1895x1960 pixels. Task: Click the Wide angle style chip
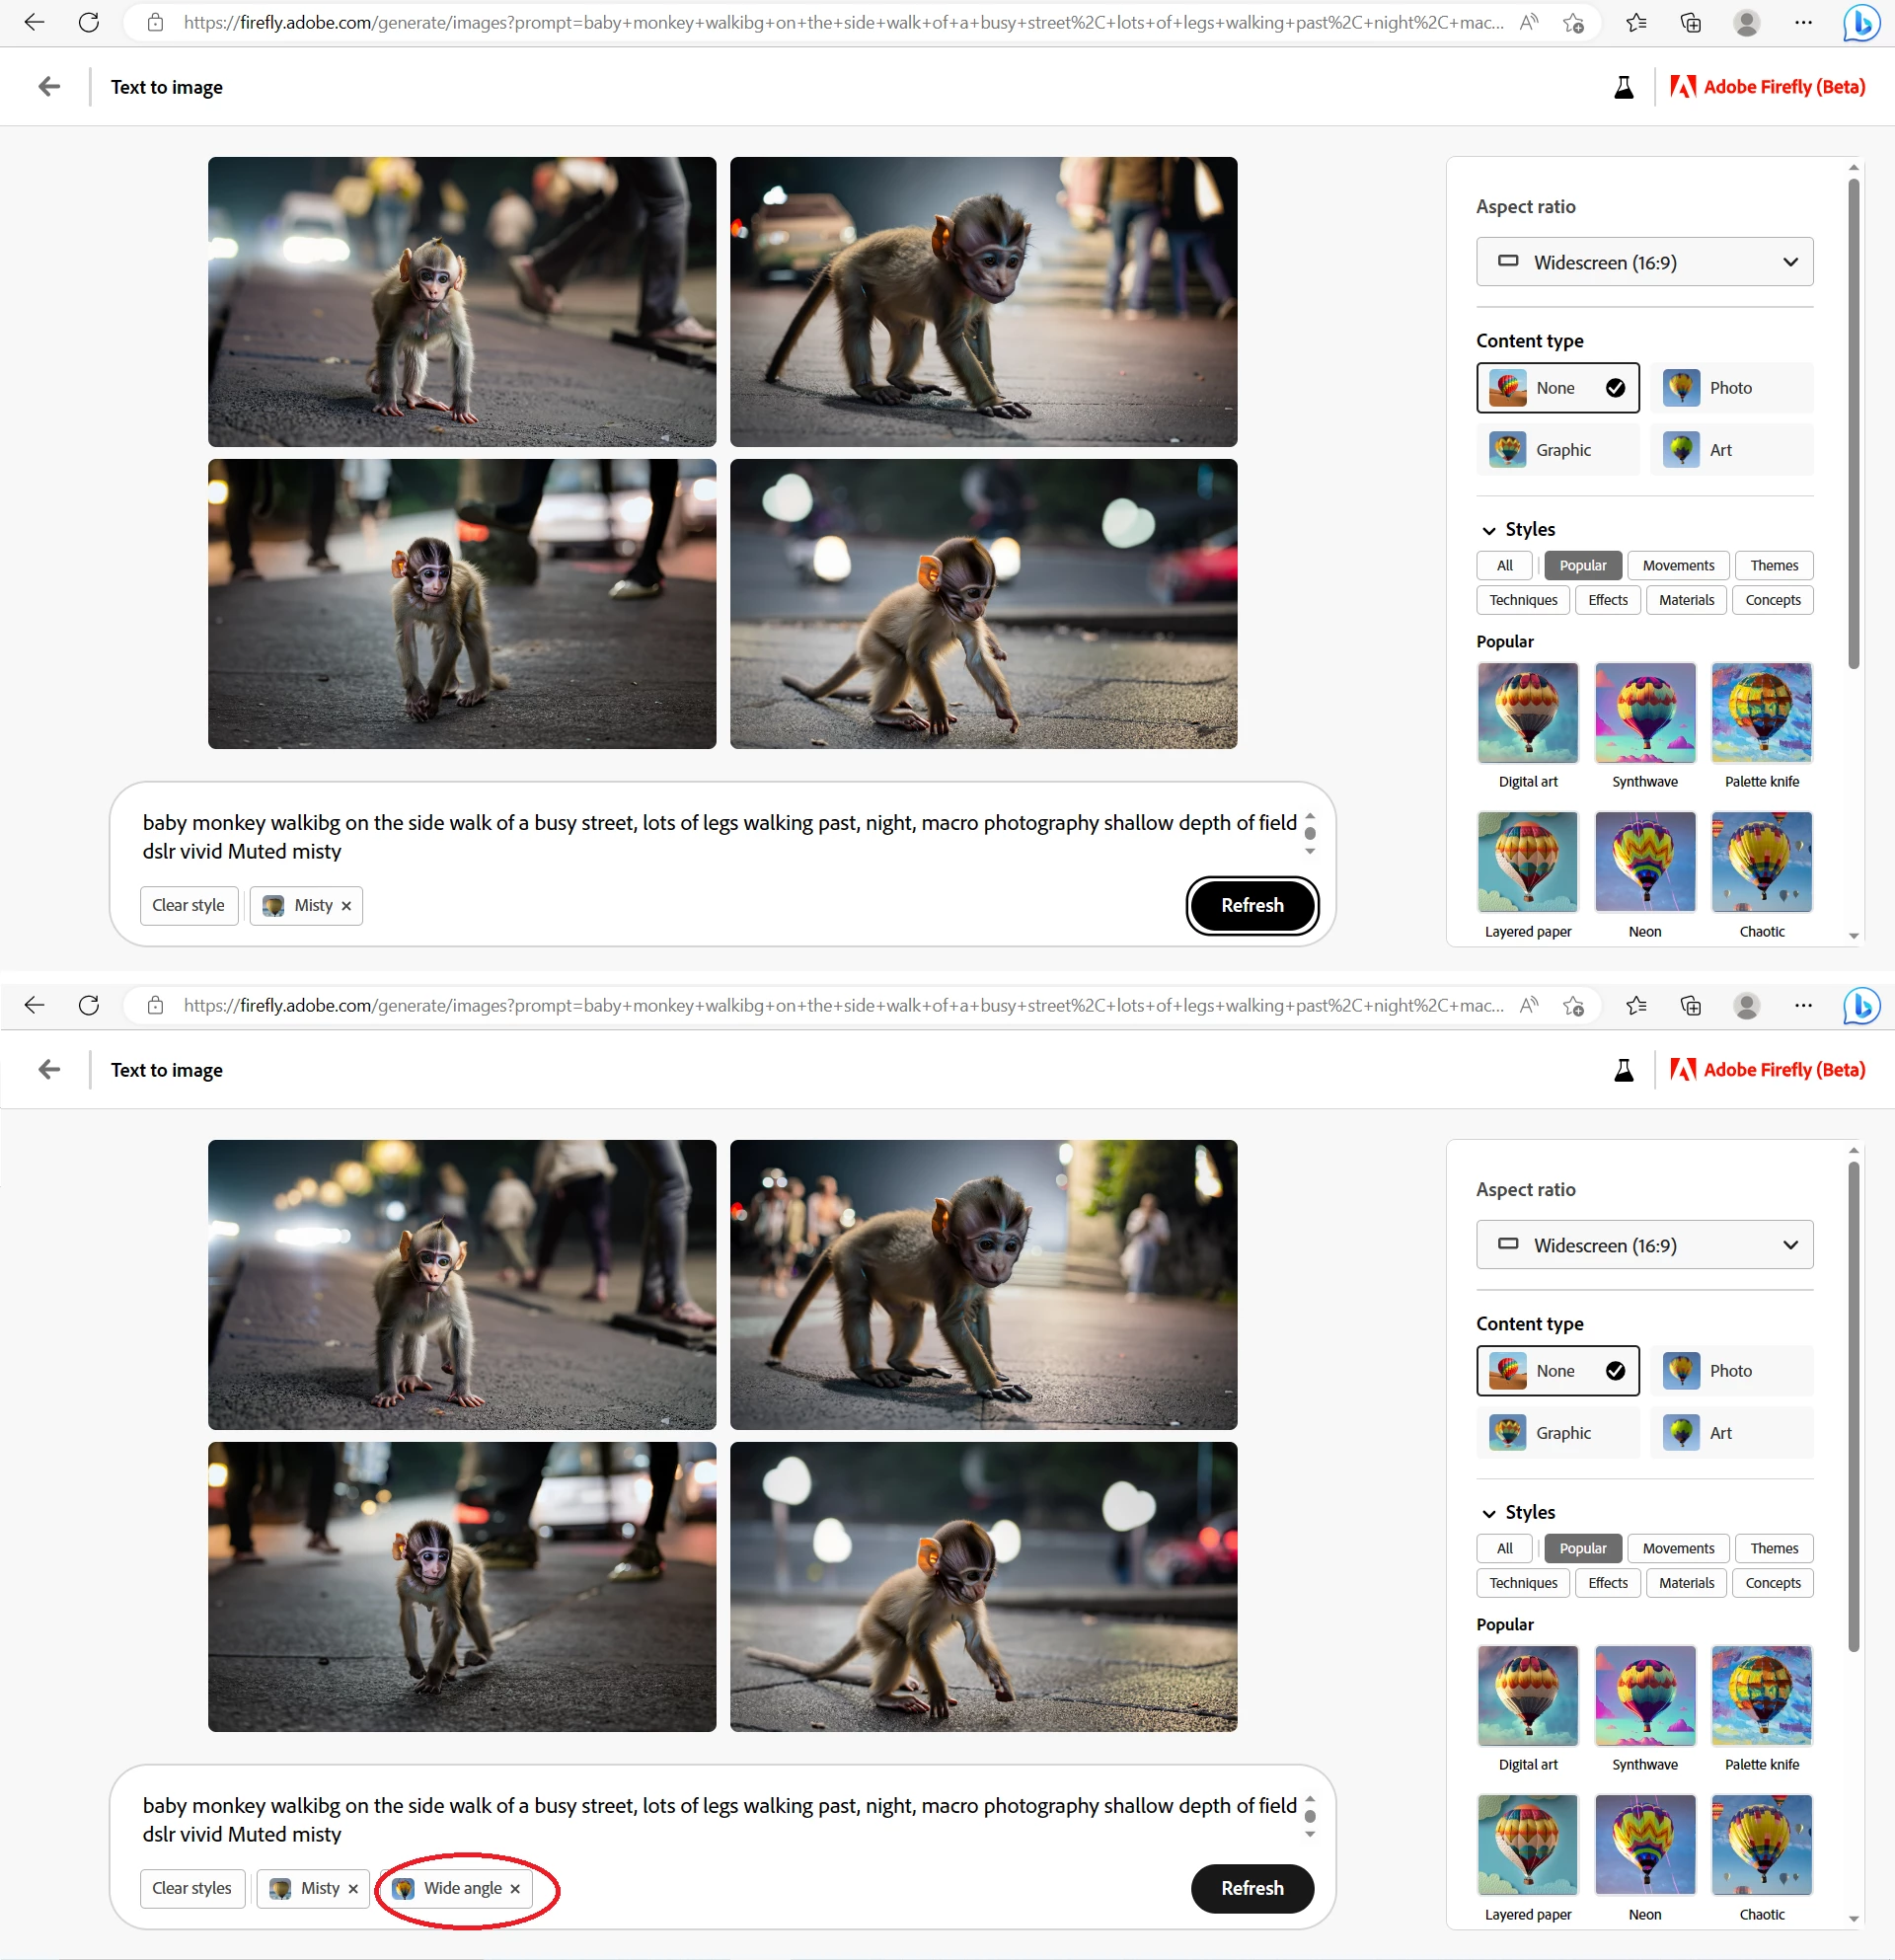461,1888
